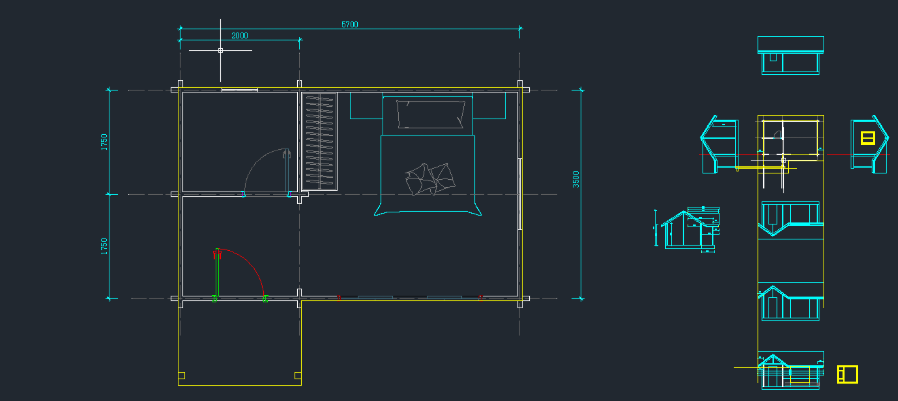Pick the lower 1750 dimension on the left
Viewport: 898px width, 401px height.
[x=105, y=246]
